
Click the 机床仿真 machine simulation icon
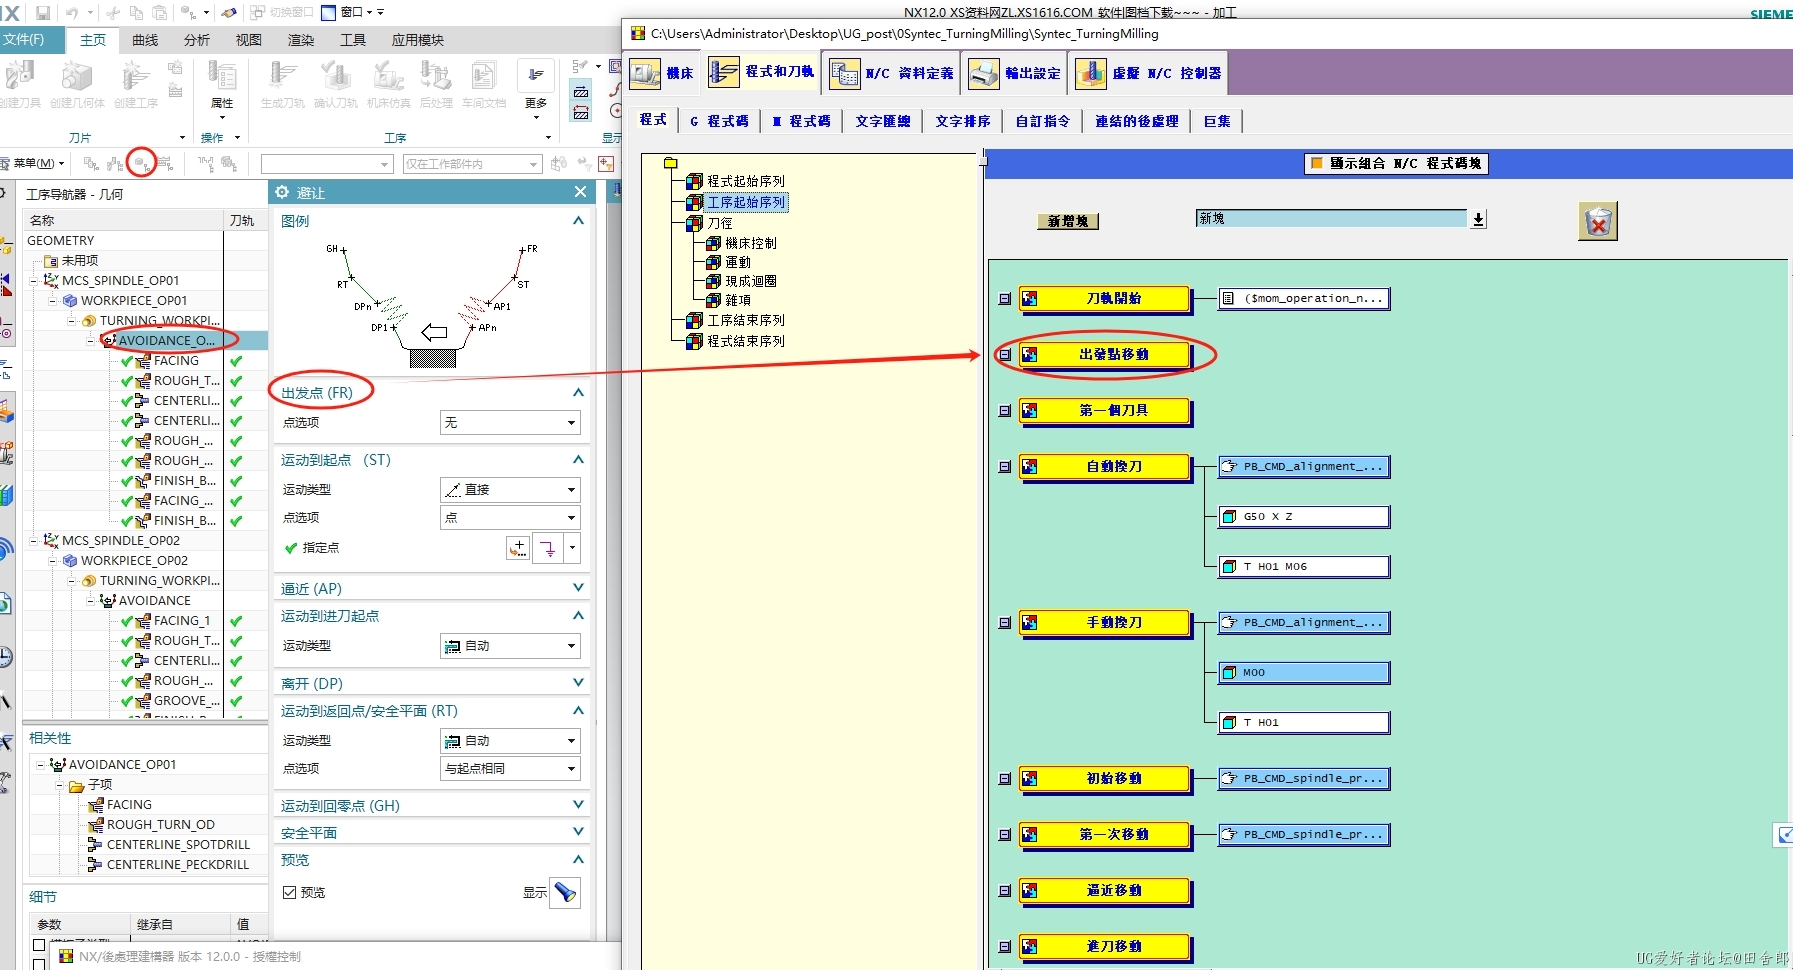tap(388, 76)
